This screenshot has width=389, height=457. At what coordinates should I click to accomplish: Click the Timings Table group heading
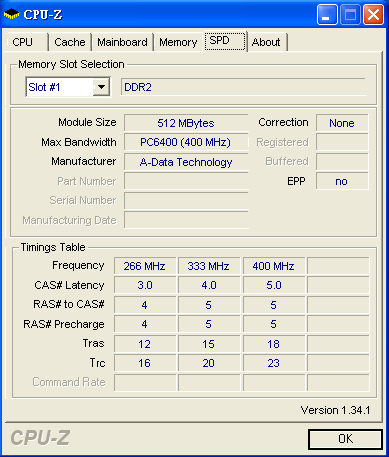coord(53,247)
